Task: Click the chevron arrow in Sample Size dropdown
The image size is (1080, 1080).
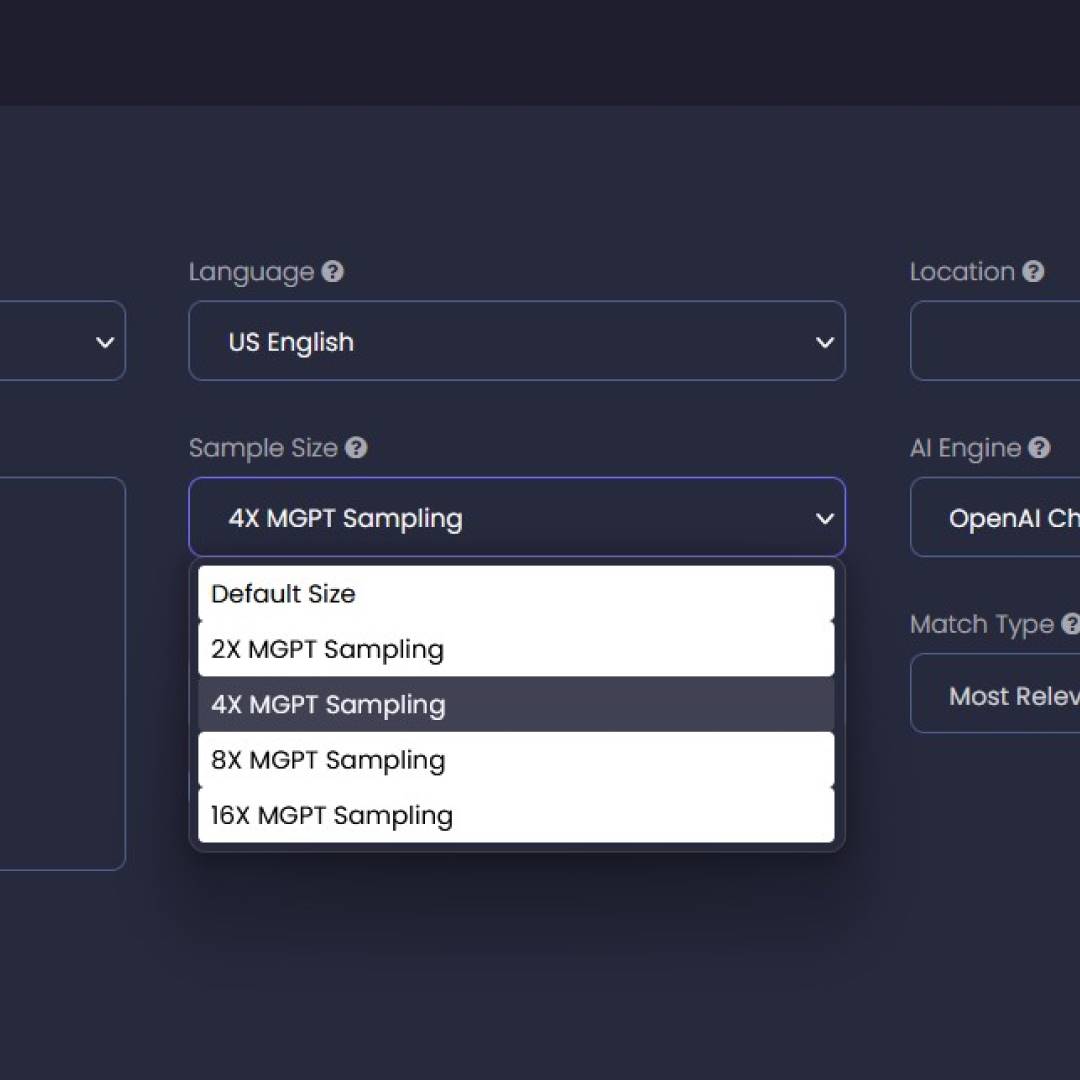Action: click(824, 518)
